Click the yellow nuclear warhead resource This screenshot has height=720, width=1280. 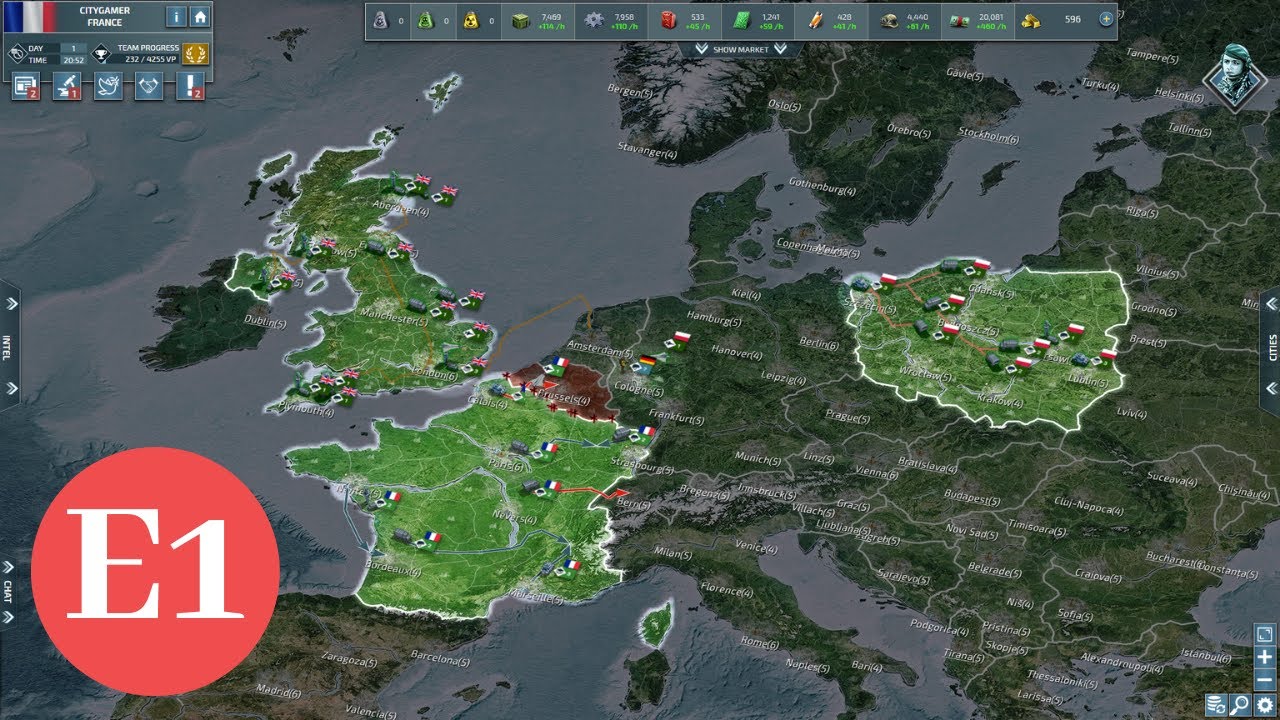pyautogui.click(x=470, y=19)
